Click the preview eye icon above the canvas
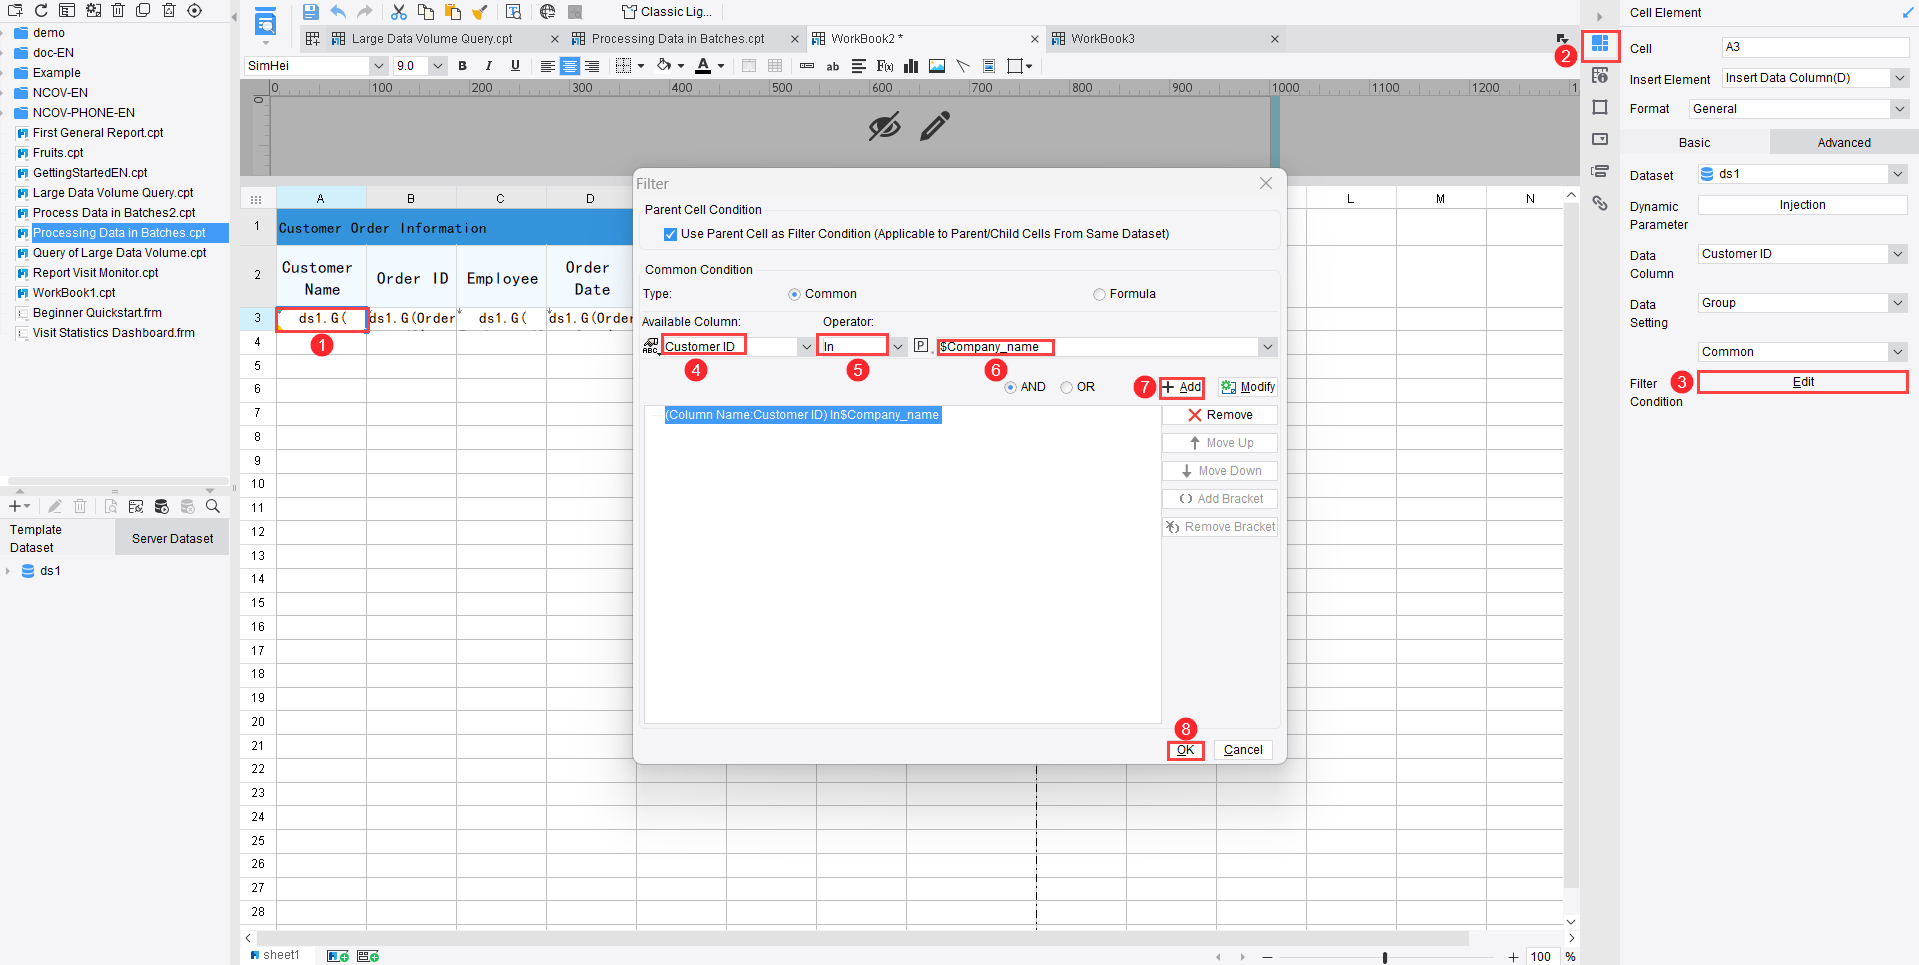This screenshot has height=965, width=1919. tap(884, 126)
